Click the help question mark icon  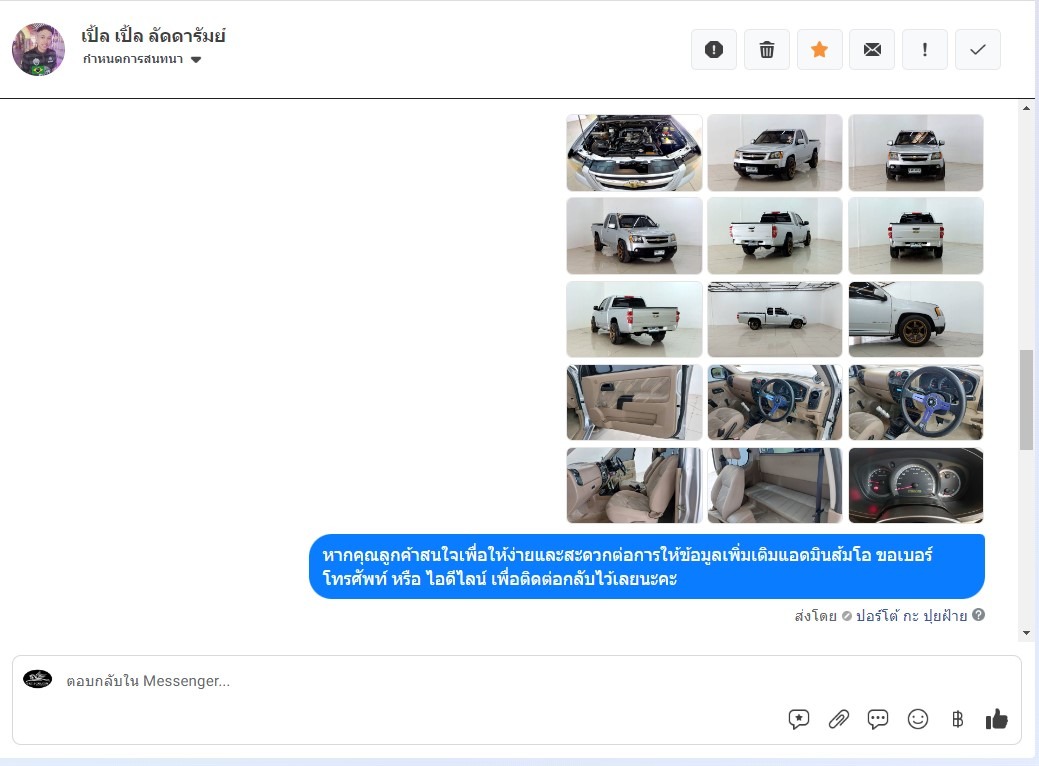tap(979, 615)
